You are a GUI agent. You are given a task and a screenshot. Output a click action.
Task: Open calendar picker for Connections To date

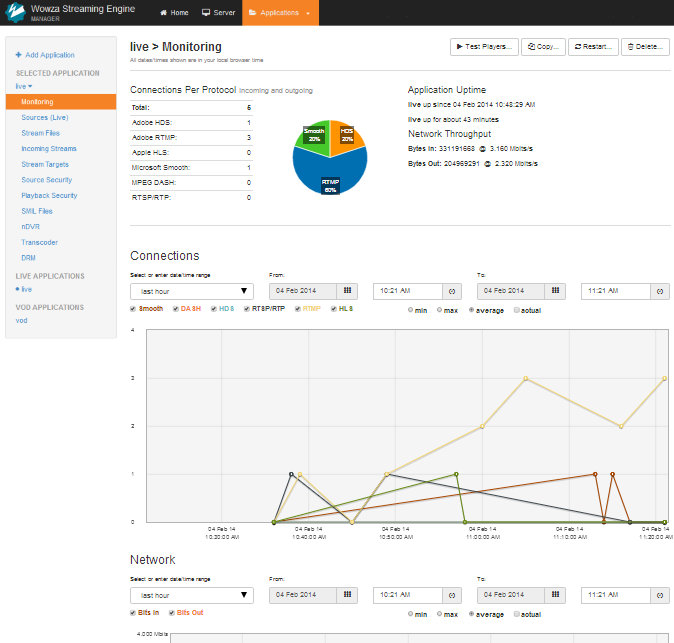pyautogui.click(x=555, y=291)
